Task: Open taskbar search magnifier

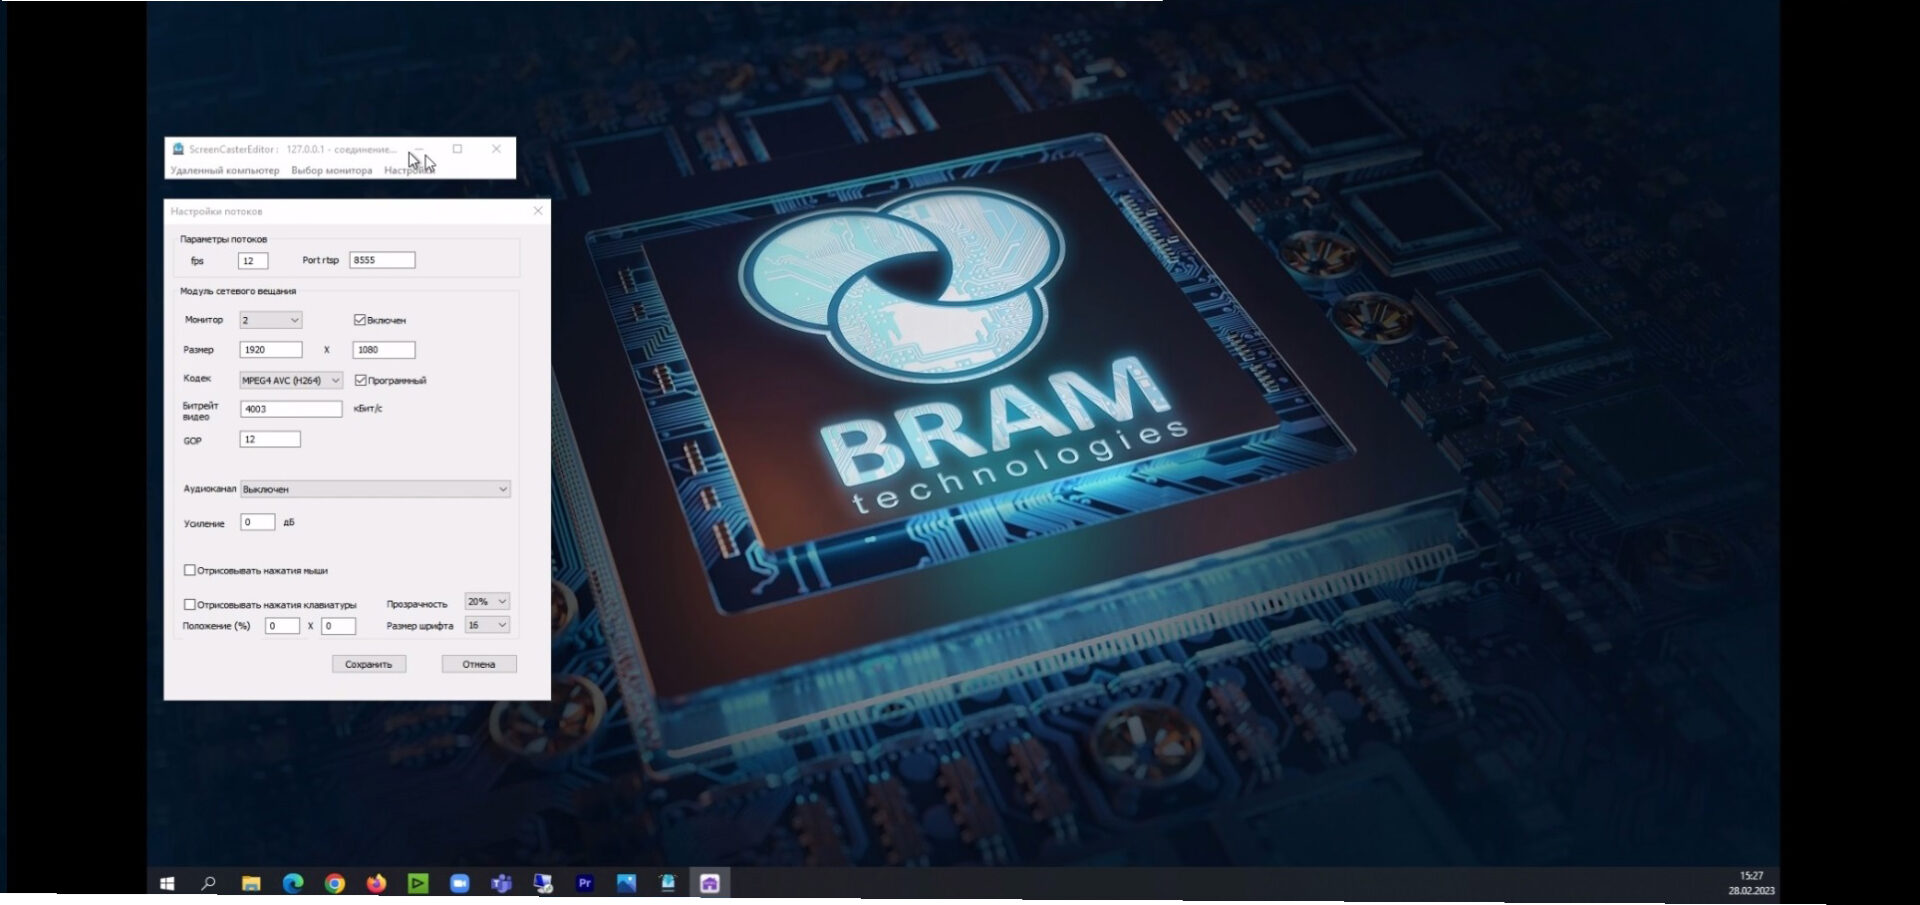Action: 209,883
